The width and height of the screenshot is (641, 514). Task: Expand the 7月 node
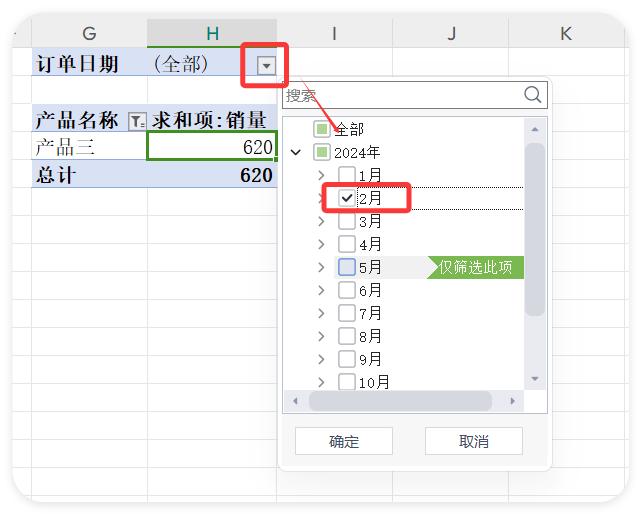(x=321, y=313)
